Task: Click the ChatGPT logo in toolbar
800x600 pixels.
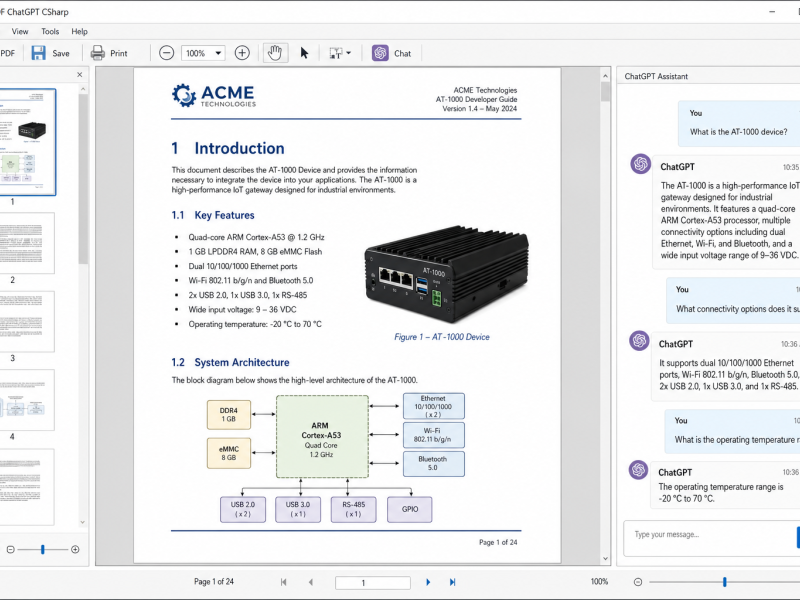Action: (x=380, y=53)
